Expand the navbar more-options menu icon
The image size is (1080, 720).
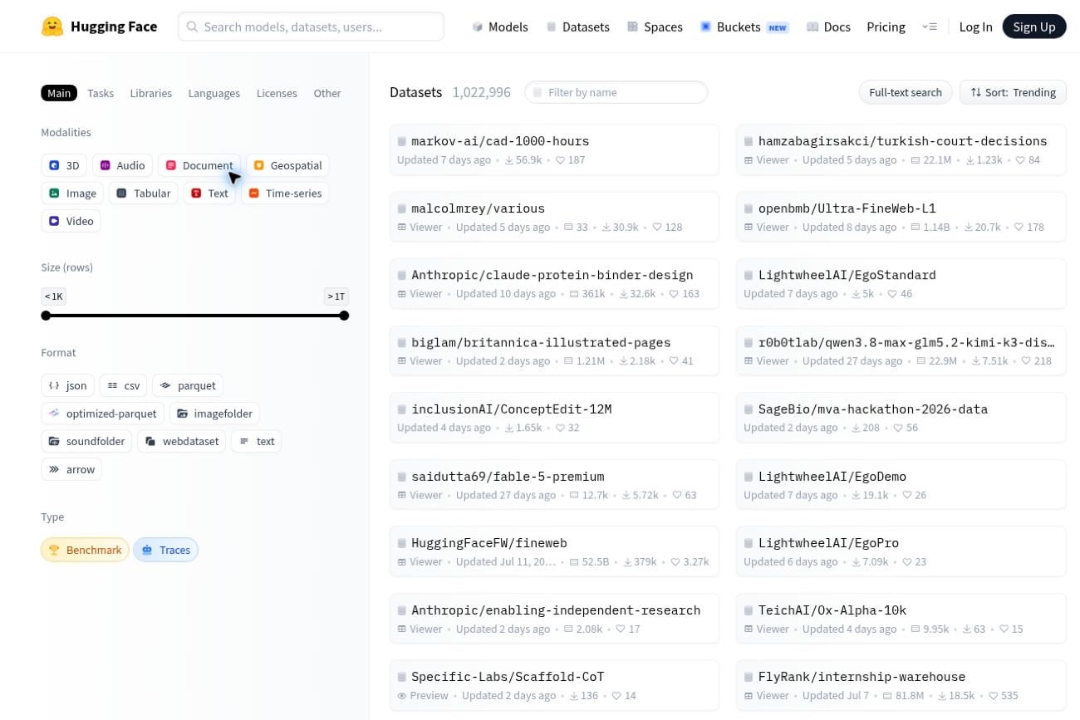pos(929,27)
